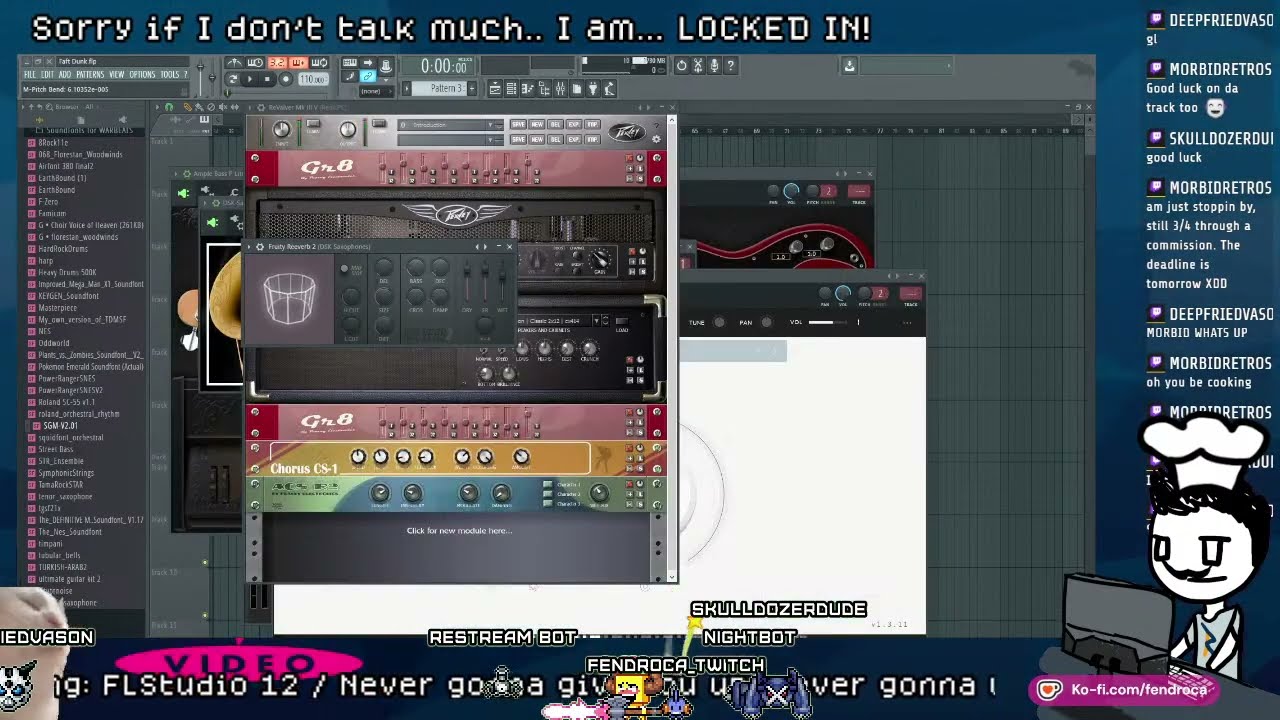The image size is (1280, 720).
Task: Click top-row IMP button in ReValver
Action: click(592, 124)
